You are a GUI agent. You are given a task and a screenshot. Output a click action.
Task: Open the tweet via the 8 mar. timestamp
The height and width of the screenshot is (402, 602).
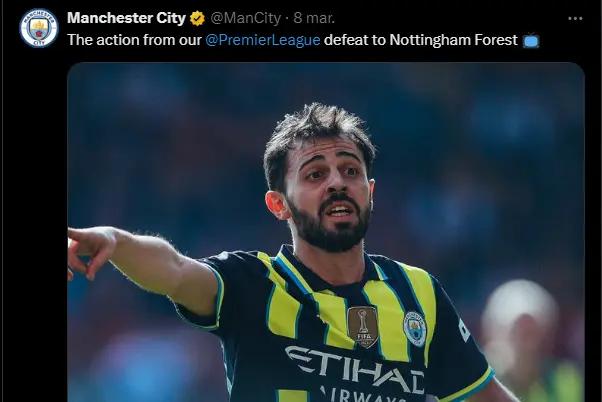(x=314, y=18)
